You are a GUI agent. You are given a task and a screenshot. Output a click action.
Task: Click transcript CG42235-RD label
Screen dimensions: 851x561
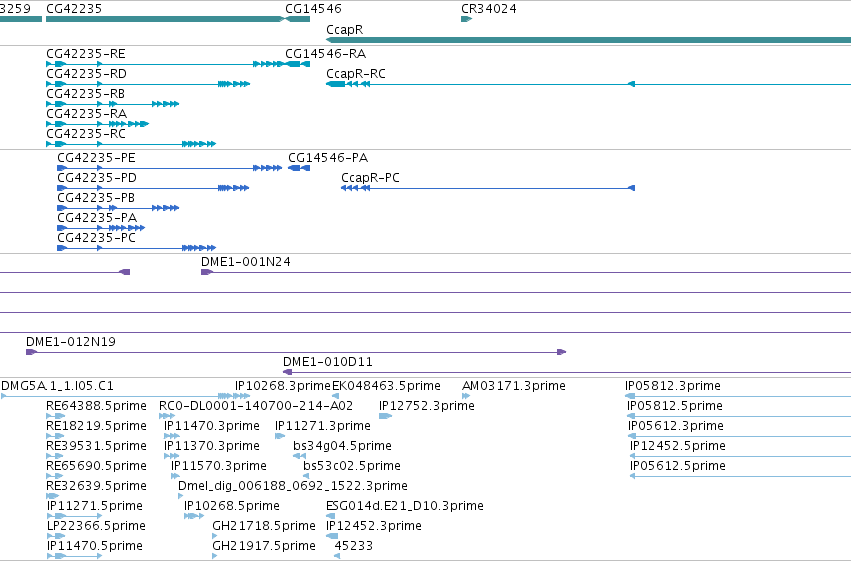coord(86,74)
